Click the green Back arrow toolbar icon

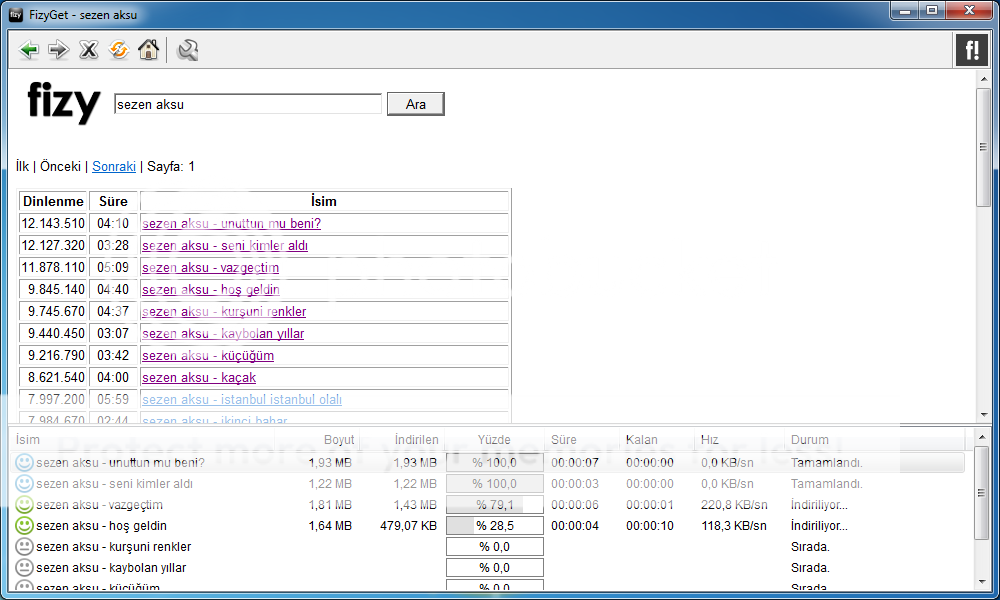pyautogui.click(x=29, y=50)
